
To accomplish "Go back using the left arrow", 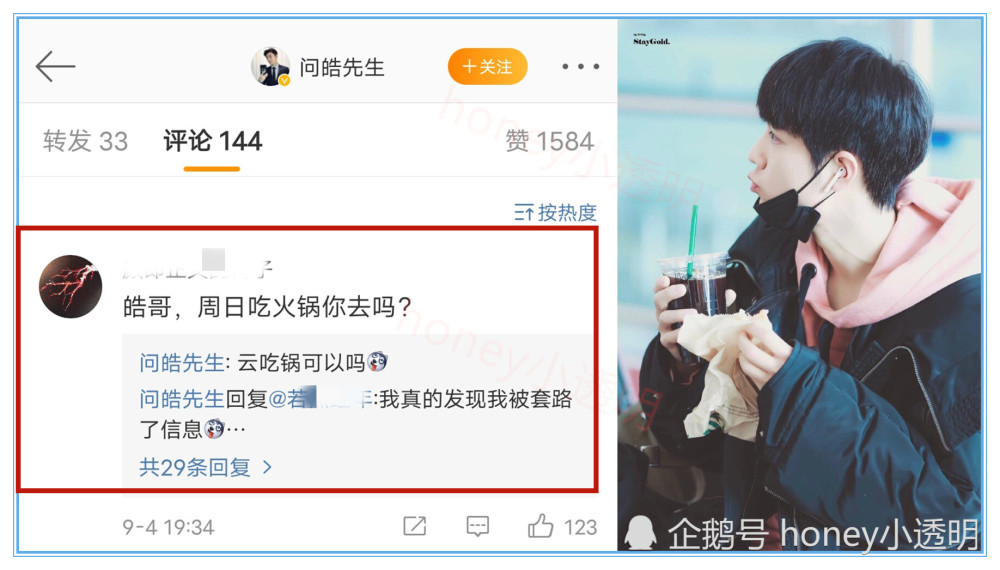I will pyautogui.click(x=55, y=66).
